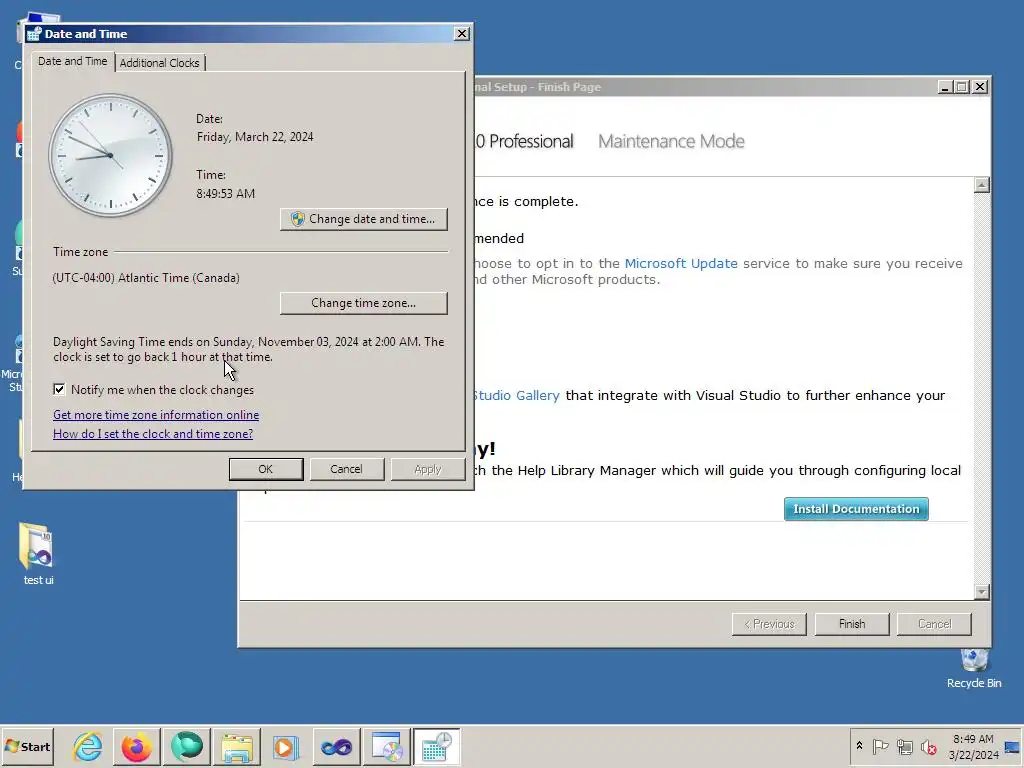Switch to the setup installer taskbar icon

click(387, 746)
